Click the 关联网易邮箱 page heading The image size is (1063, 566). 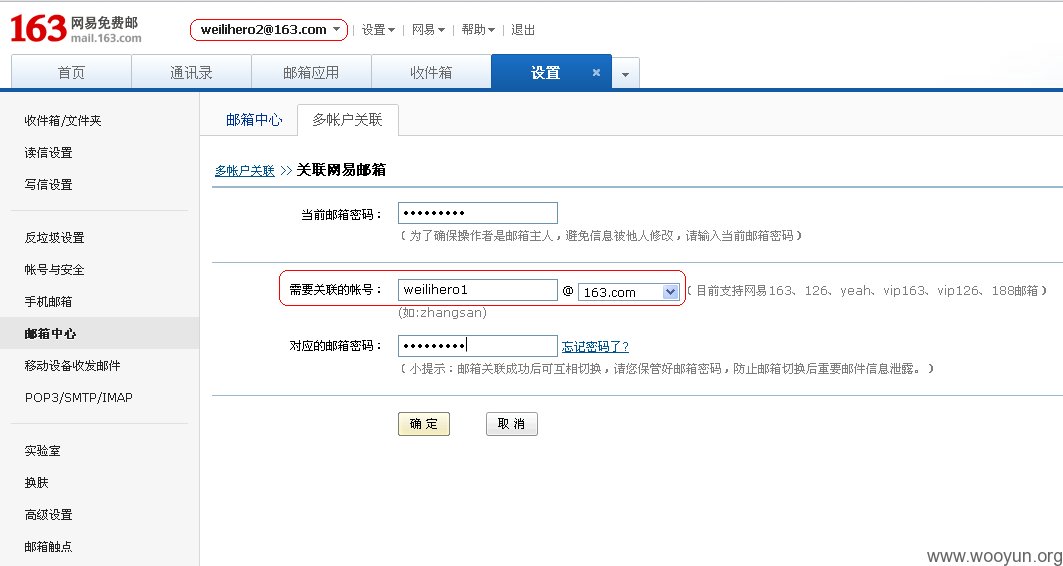pos(341,170)
